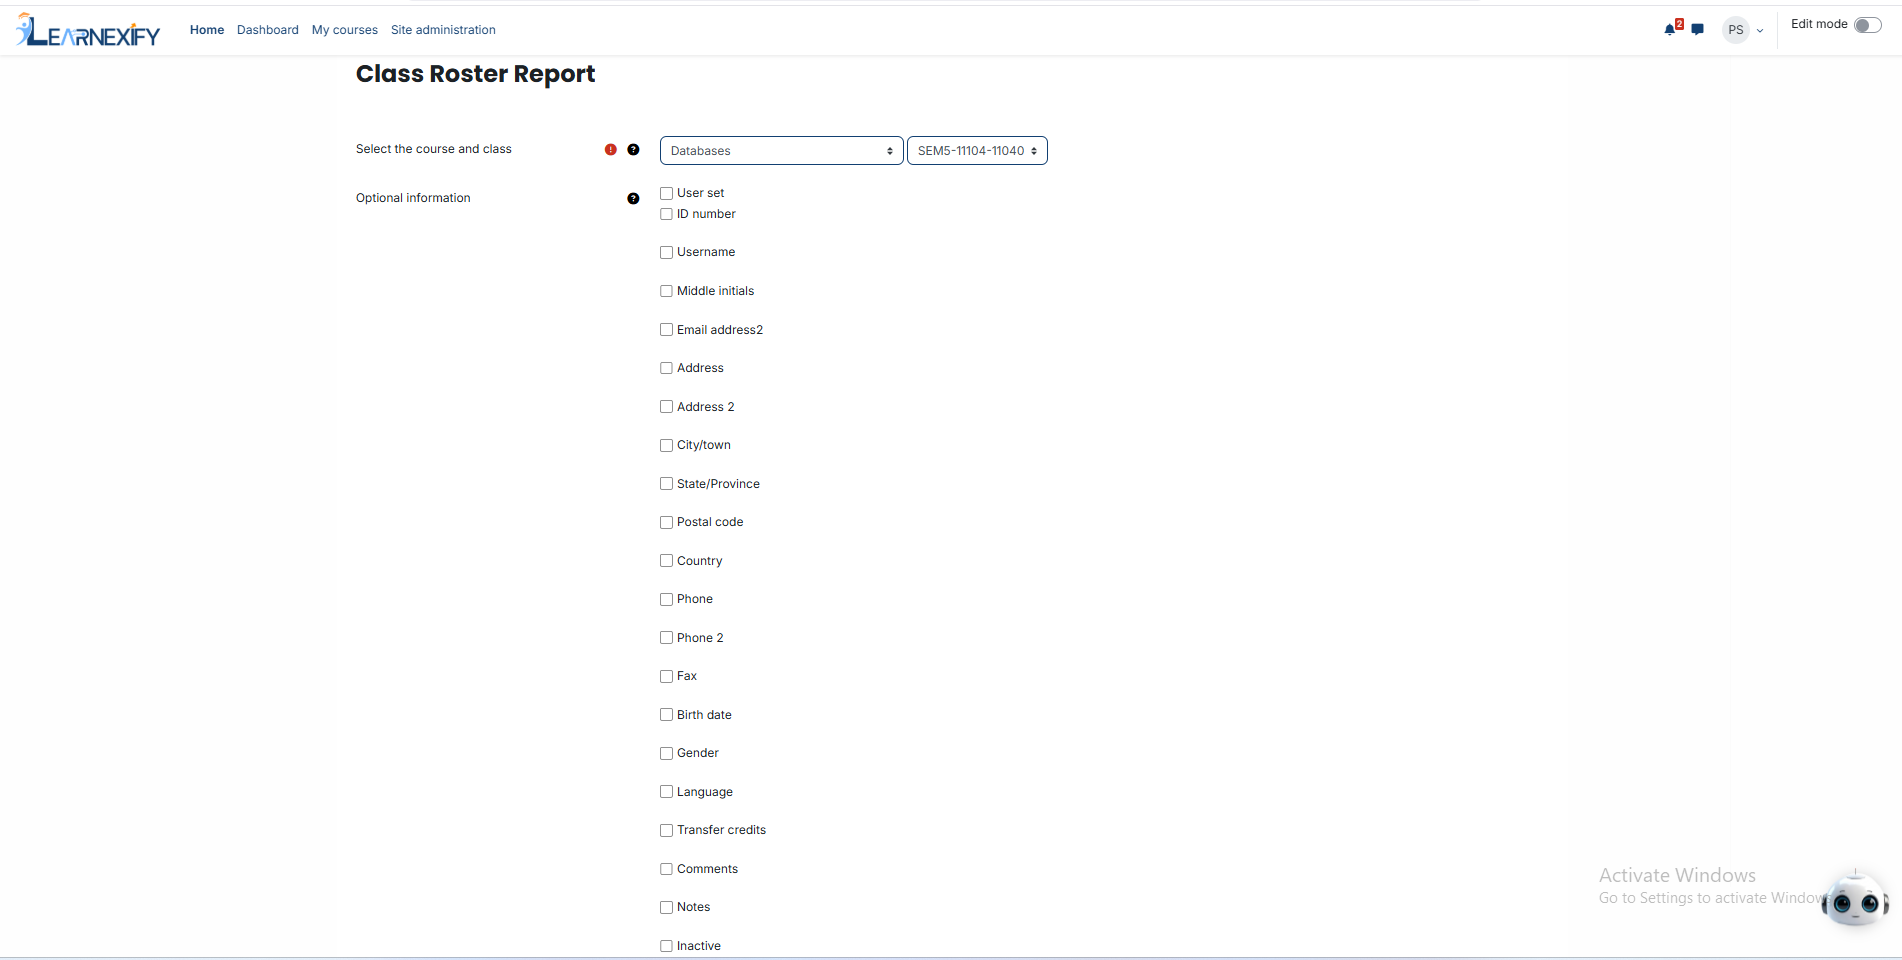Tick the Gender checkbox
Image resolution: width=1902 pixels, height=960 pixels.
click(666, 753)
